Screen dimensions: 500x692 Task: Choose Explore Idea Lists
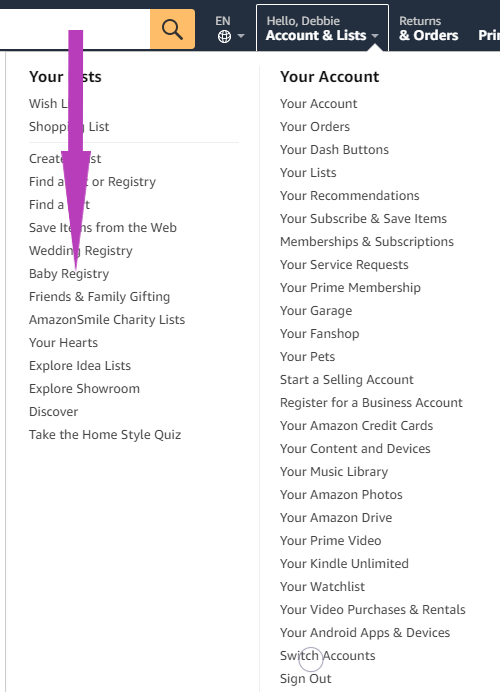pyautogui.click(x=80, y=365)
